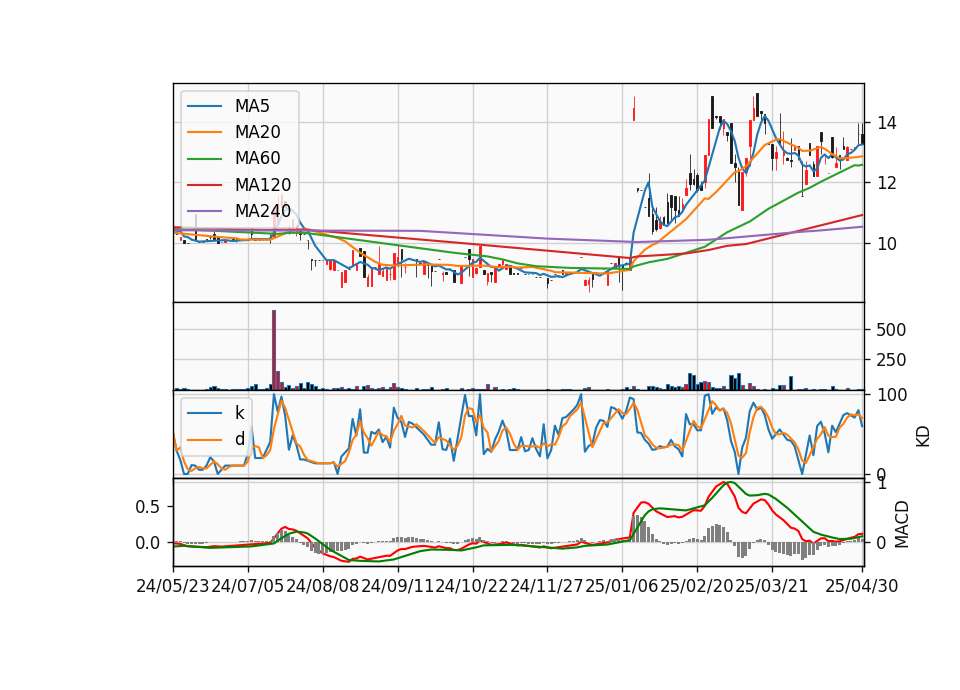Click the MACD axis title
960x690 pixels.
902,524
